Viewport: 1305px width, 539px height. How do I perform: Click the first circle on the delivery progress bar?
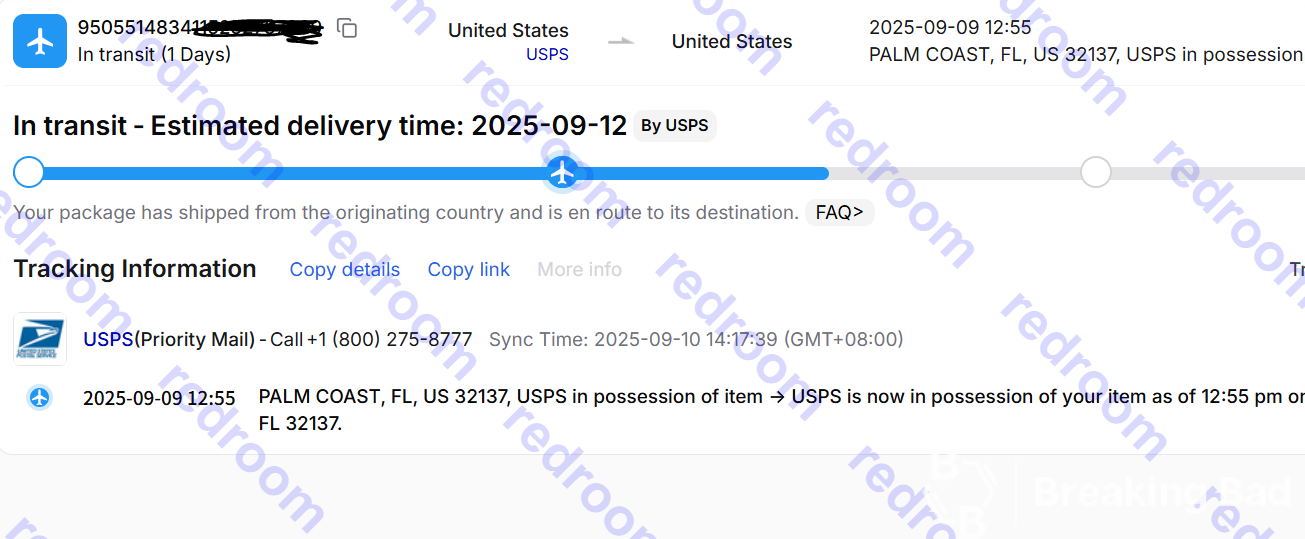point(29,173)
